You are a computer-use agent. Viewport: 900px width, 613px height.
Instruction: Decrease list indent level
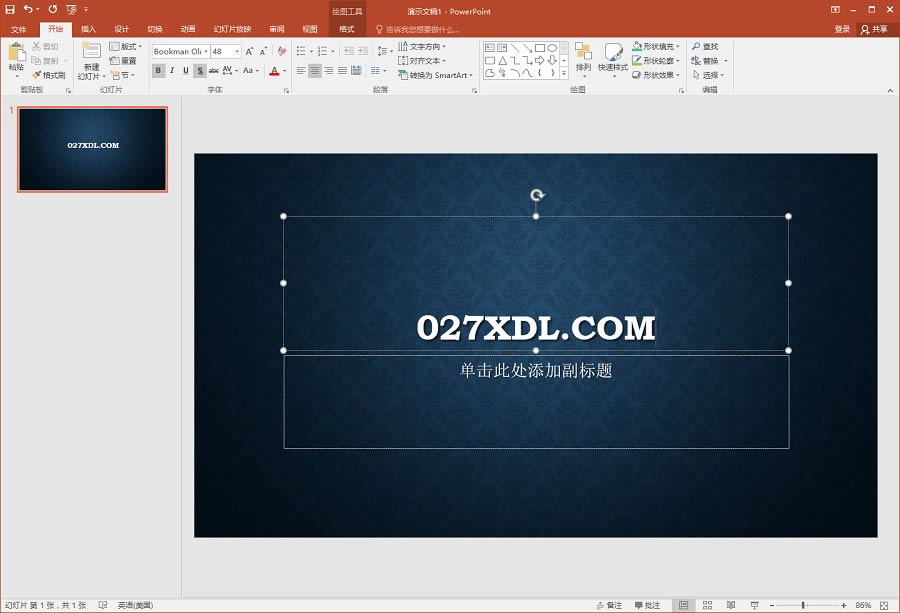tap(348, 52)
